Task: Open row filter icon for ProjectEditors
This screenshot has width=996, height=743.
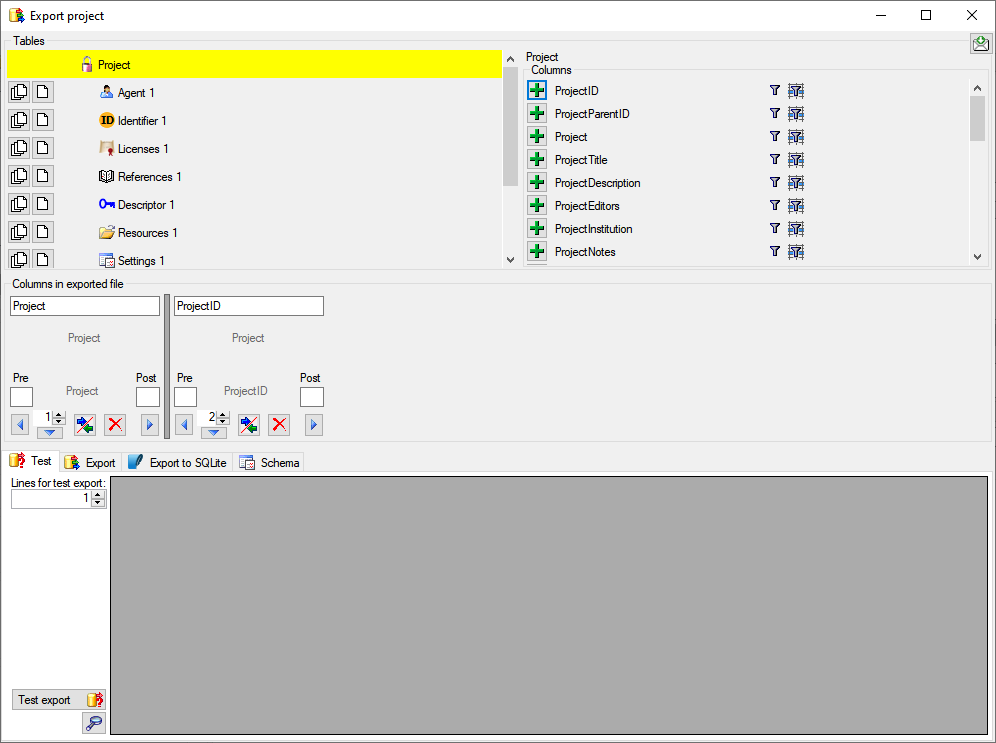Action: click(x=796, y=206)
